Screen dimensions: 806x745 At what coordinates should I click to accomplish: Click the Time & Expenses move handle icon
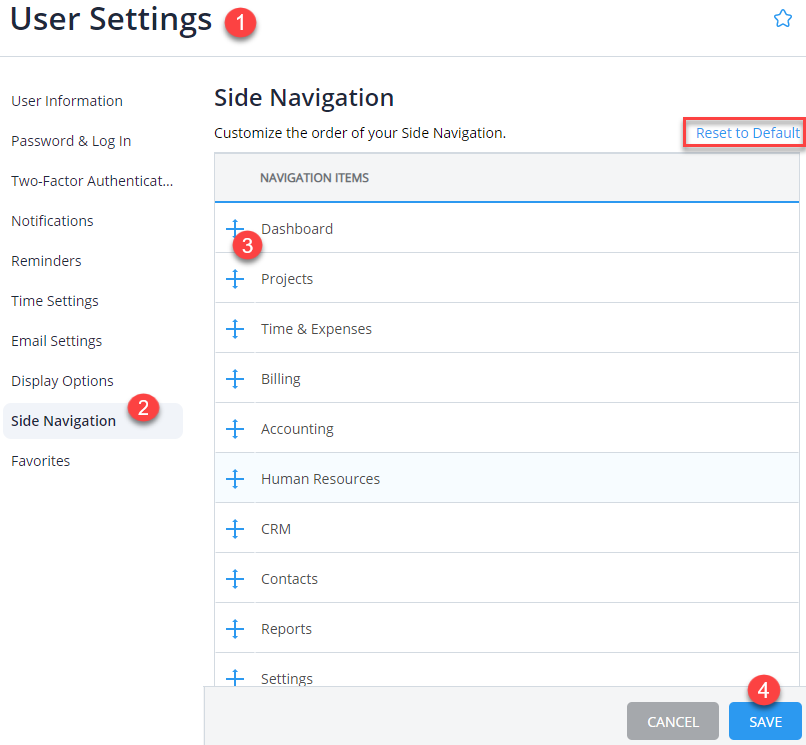point(235,329)
